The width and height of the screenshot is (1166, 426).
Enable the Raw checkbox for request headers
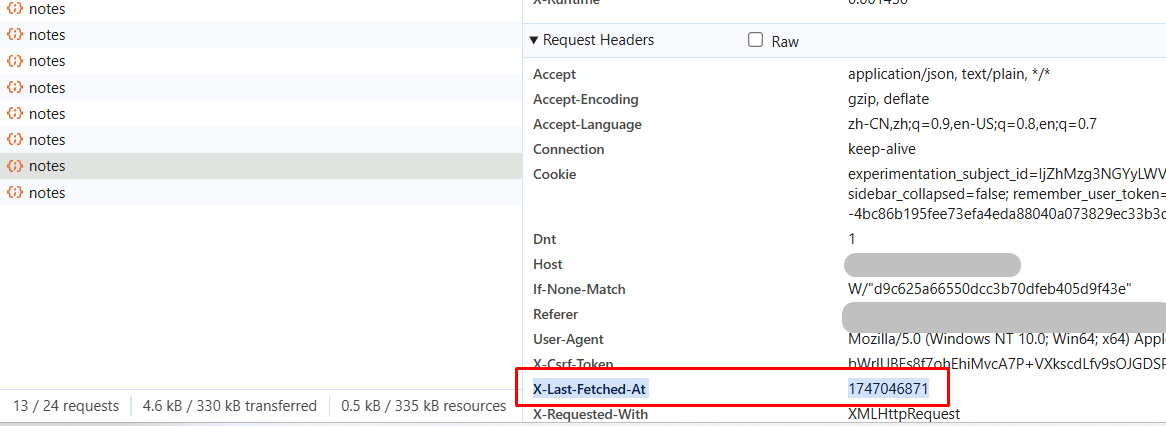click(x=756, y=41)
